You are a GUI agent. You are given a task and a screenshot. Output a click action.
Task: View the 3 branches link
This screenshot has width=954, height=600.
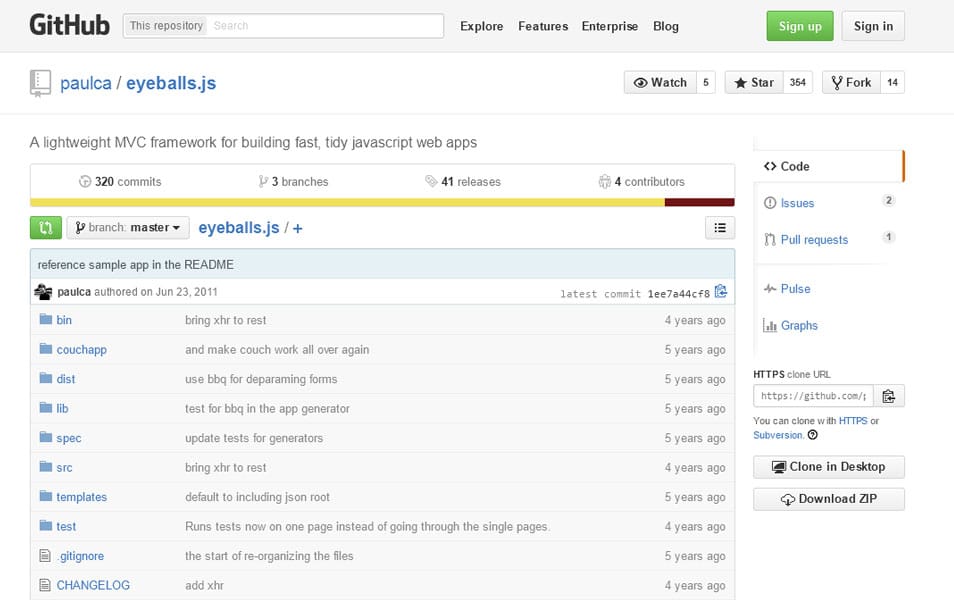pos(293,181)
